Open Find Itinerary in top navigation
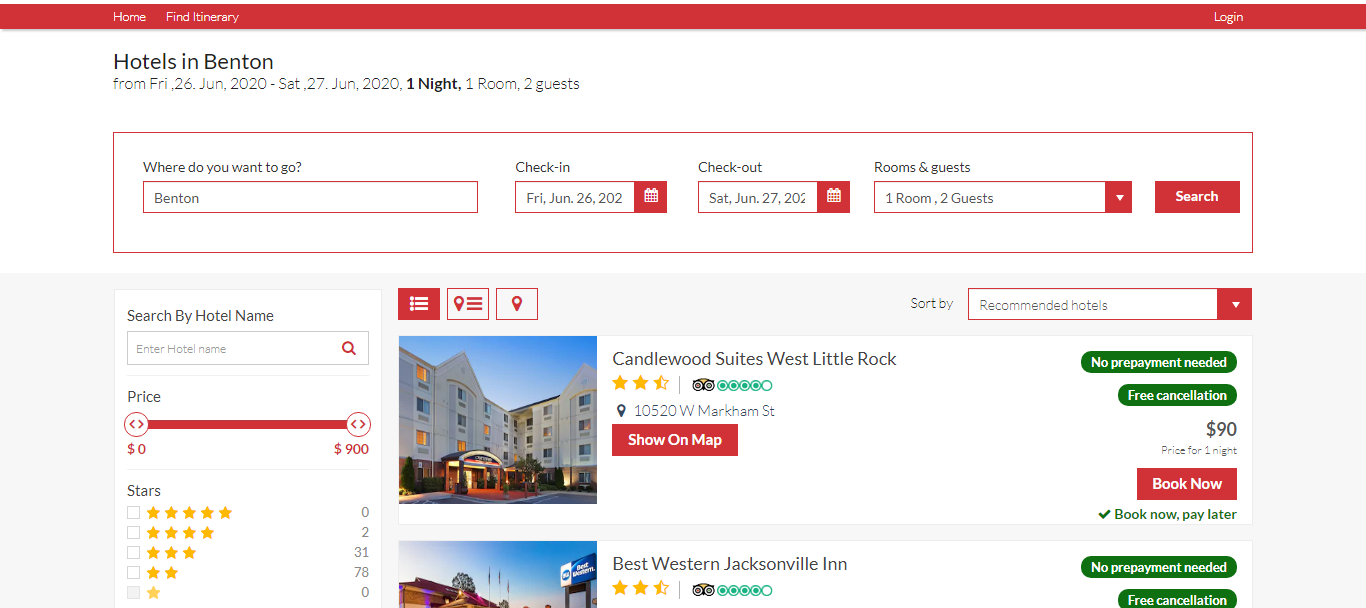The width and height of the screenshot is (1366, 608). pos(202,17)
